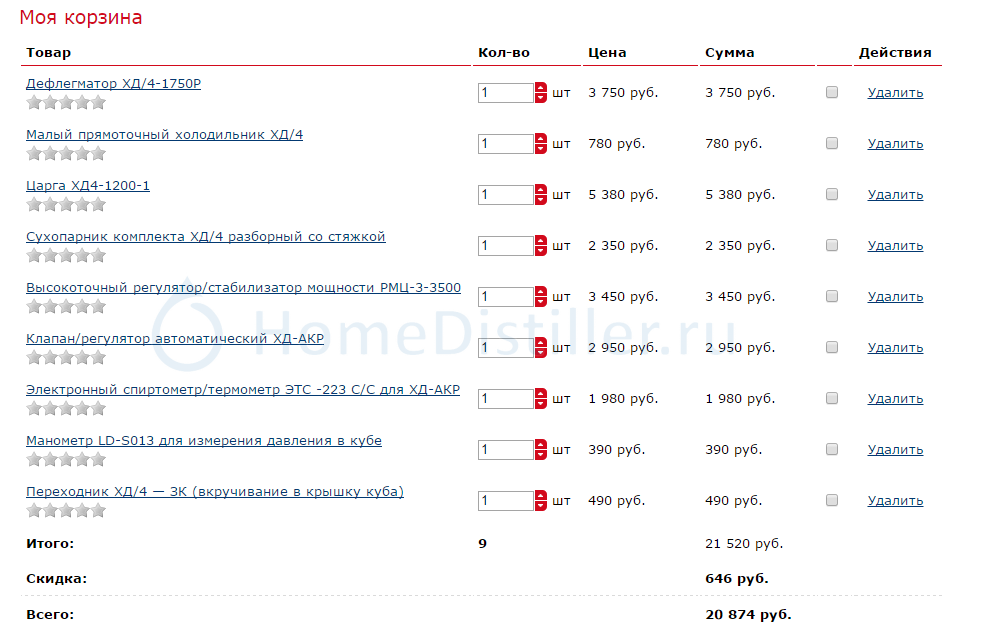Screen dimensions: 985x644
Task: Focus quantity field of Малый прямоточный холодильник
Action: (x=506, y=144)
